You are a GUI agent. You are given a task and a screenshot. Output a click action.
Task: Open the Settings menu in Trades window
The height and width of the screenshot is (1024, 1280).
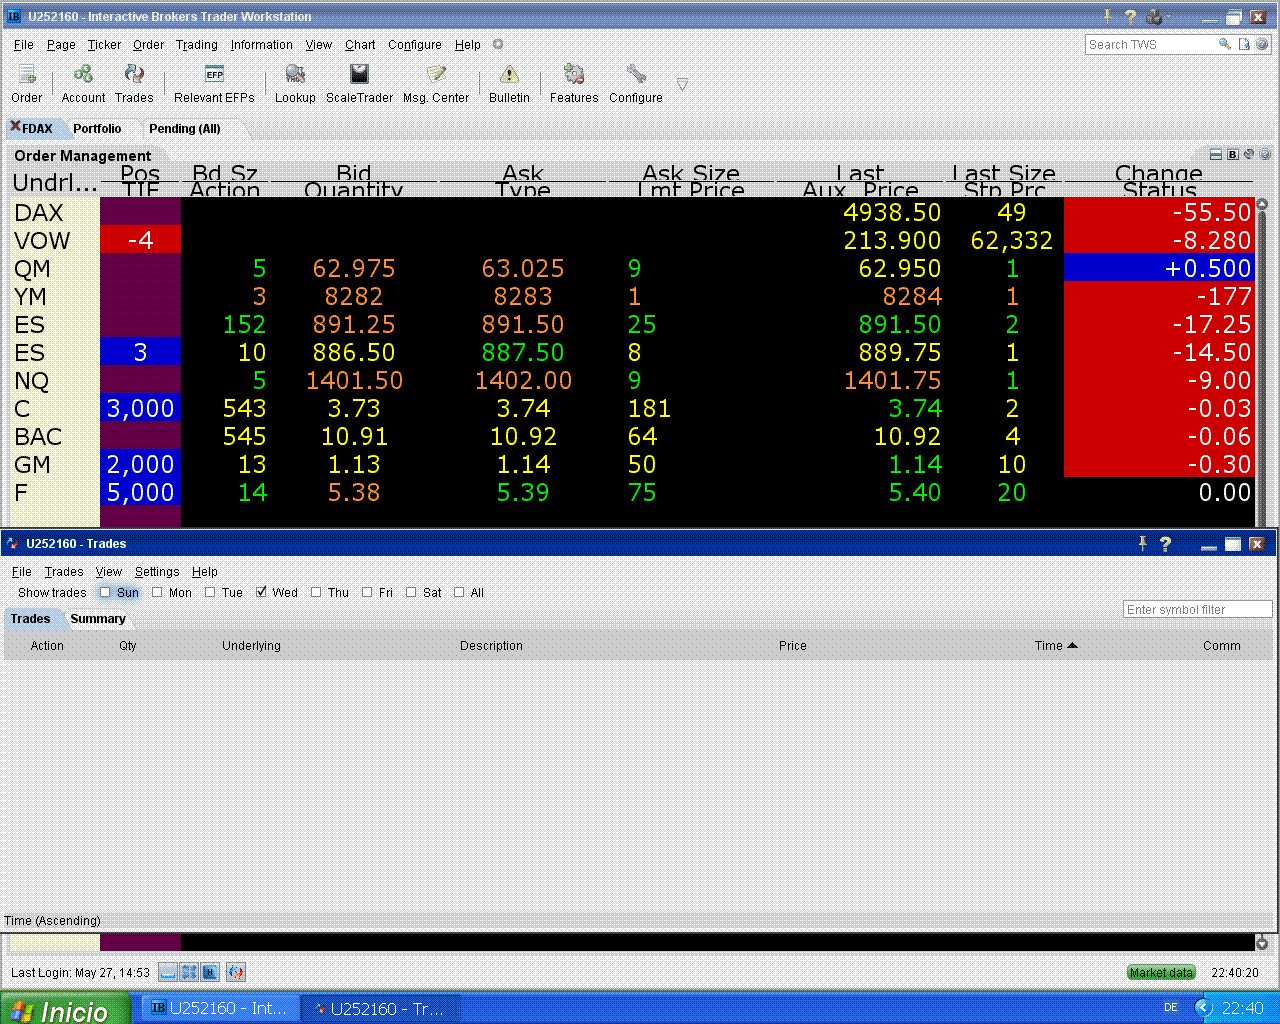[157, 571]
